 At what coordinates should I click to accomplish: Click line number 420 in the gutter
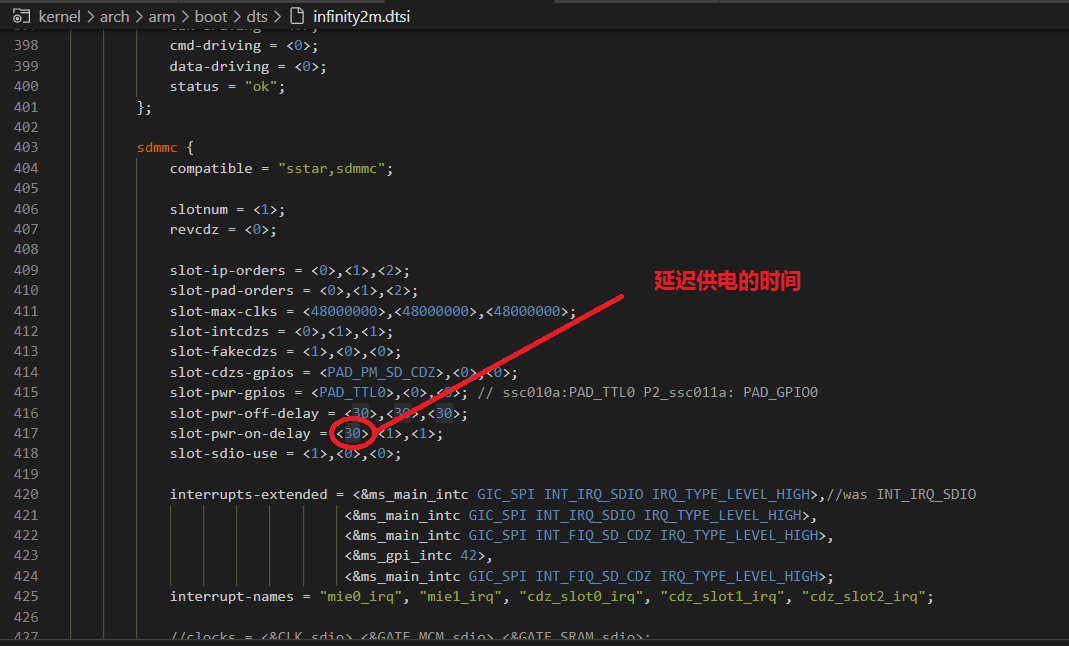[x=25, y=494]
